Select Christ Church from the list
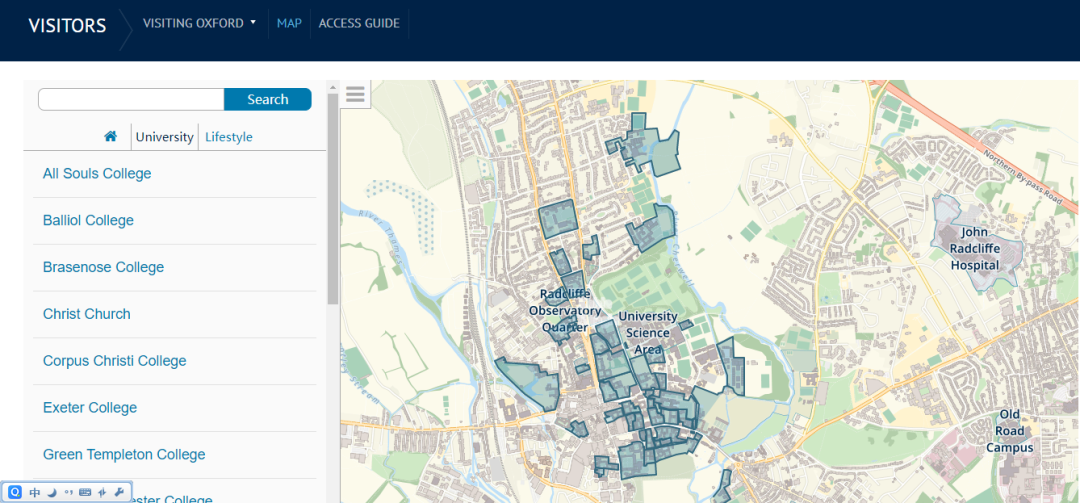The height and width of the screenshot is (503, 1080). pyautogui.click(x=86, y=314)
